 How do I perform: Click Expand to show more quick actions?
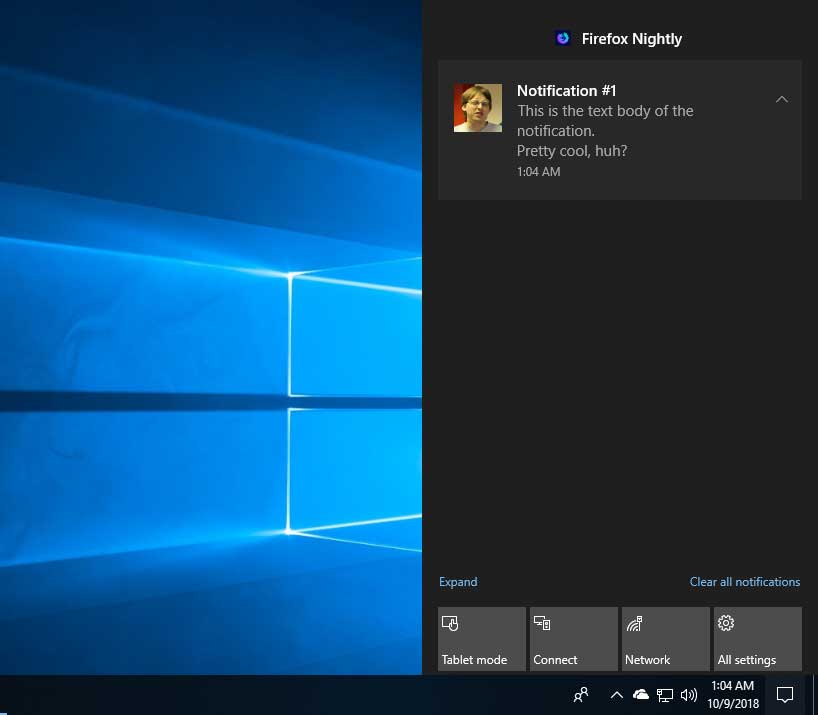tap(458, 582)
